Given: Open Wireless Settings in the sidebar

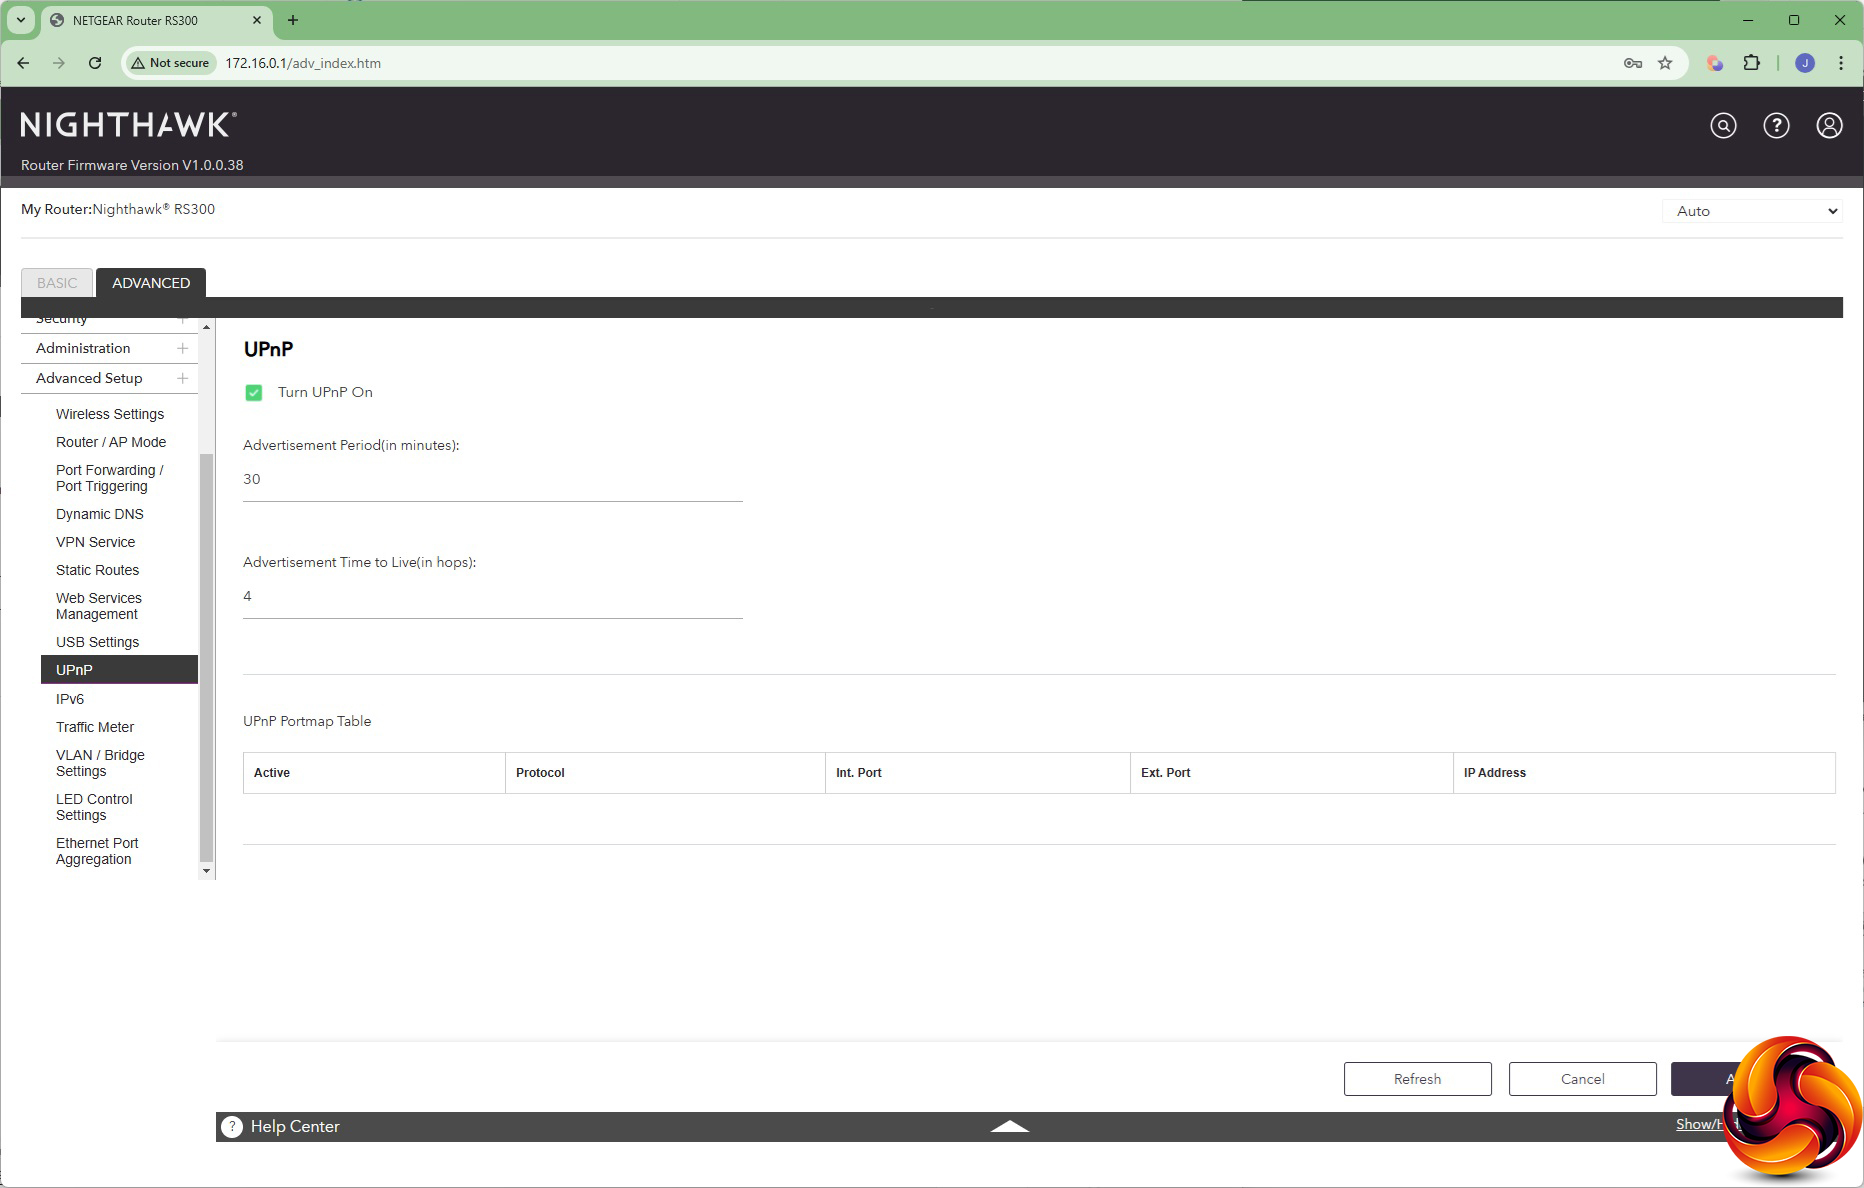Looking at the screenshot, I should tap(110, 414).
